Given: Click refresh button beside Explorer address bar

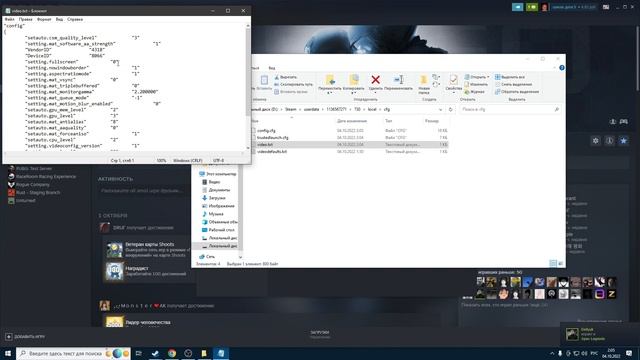Looking at the screenshot, I should point(450,109).
